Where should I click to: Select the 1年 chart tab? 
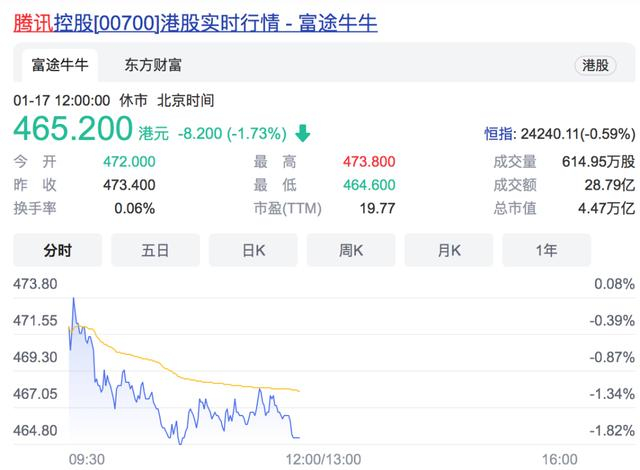[547, 250]
